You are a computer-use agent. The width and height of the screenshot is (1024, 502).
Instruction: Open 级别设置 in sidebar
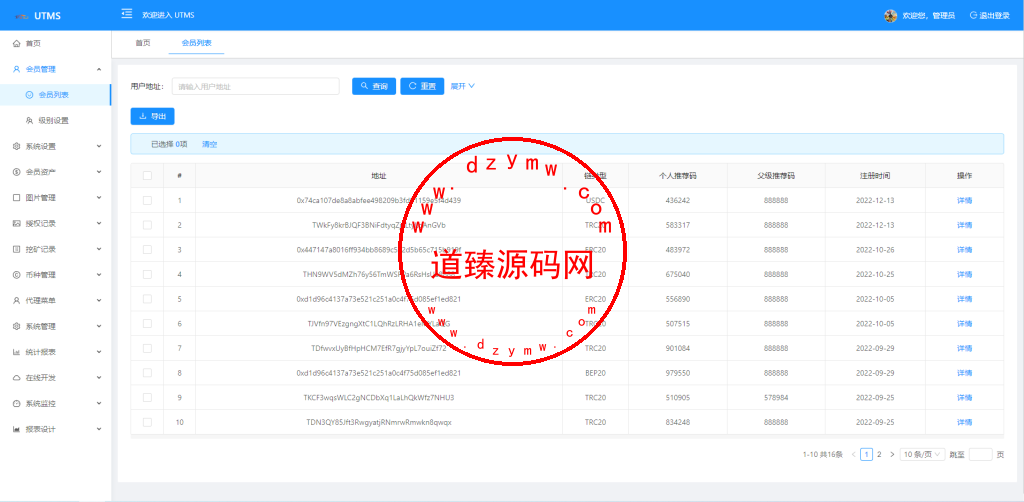pyautogui.click(x=54, y=121)
